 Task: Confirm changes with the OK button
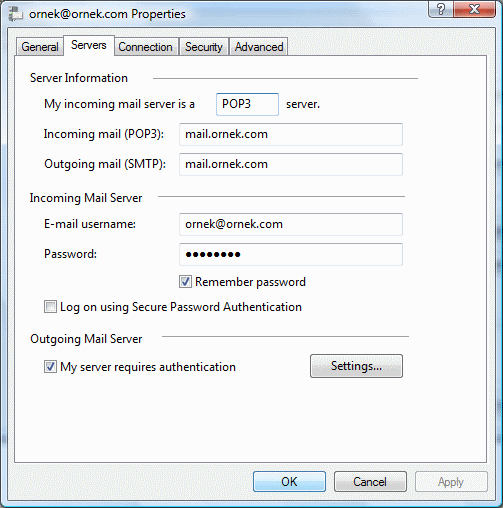[289, 482]
